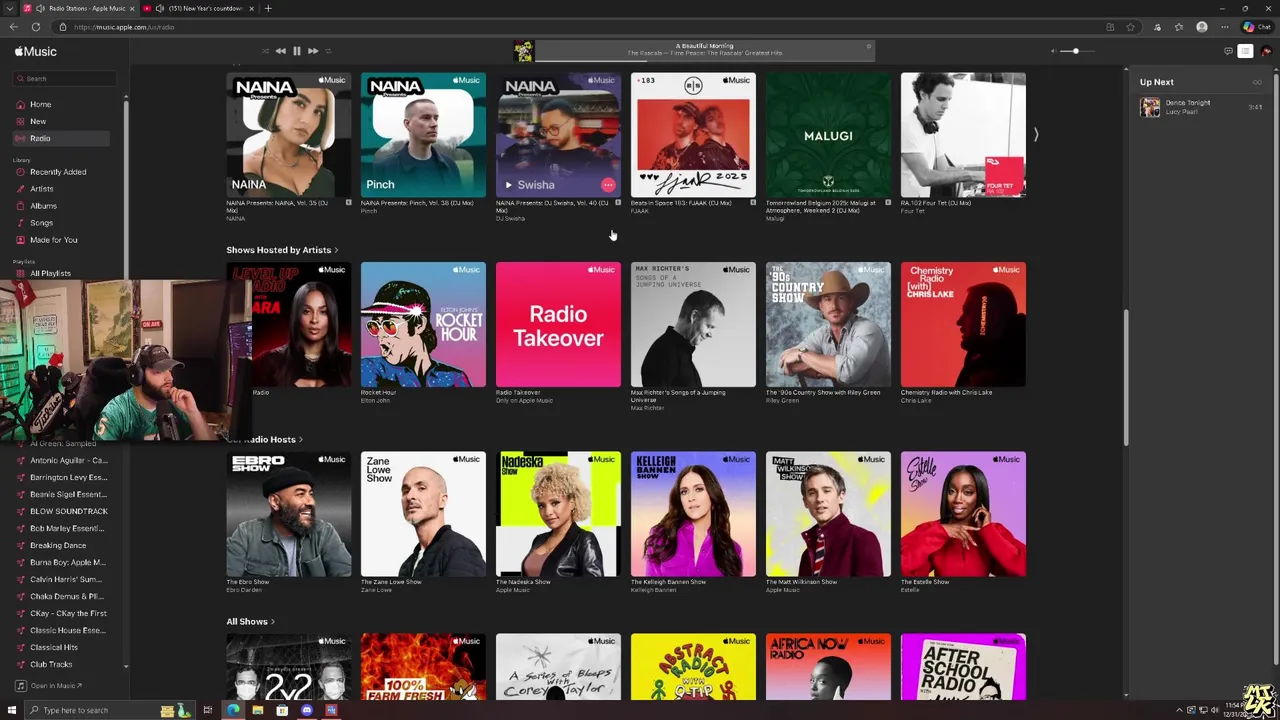
Task: Skip to the previous track
Action: tap(280, 51)
